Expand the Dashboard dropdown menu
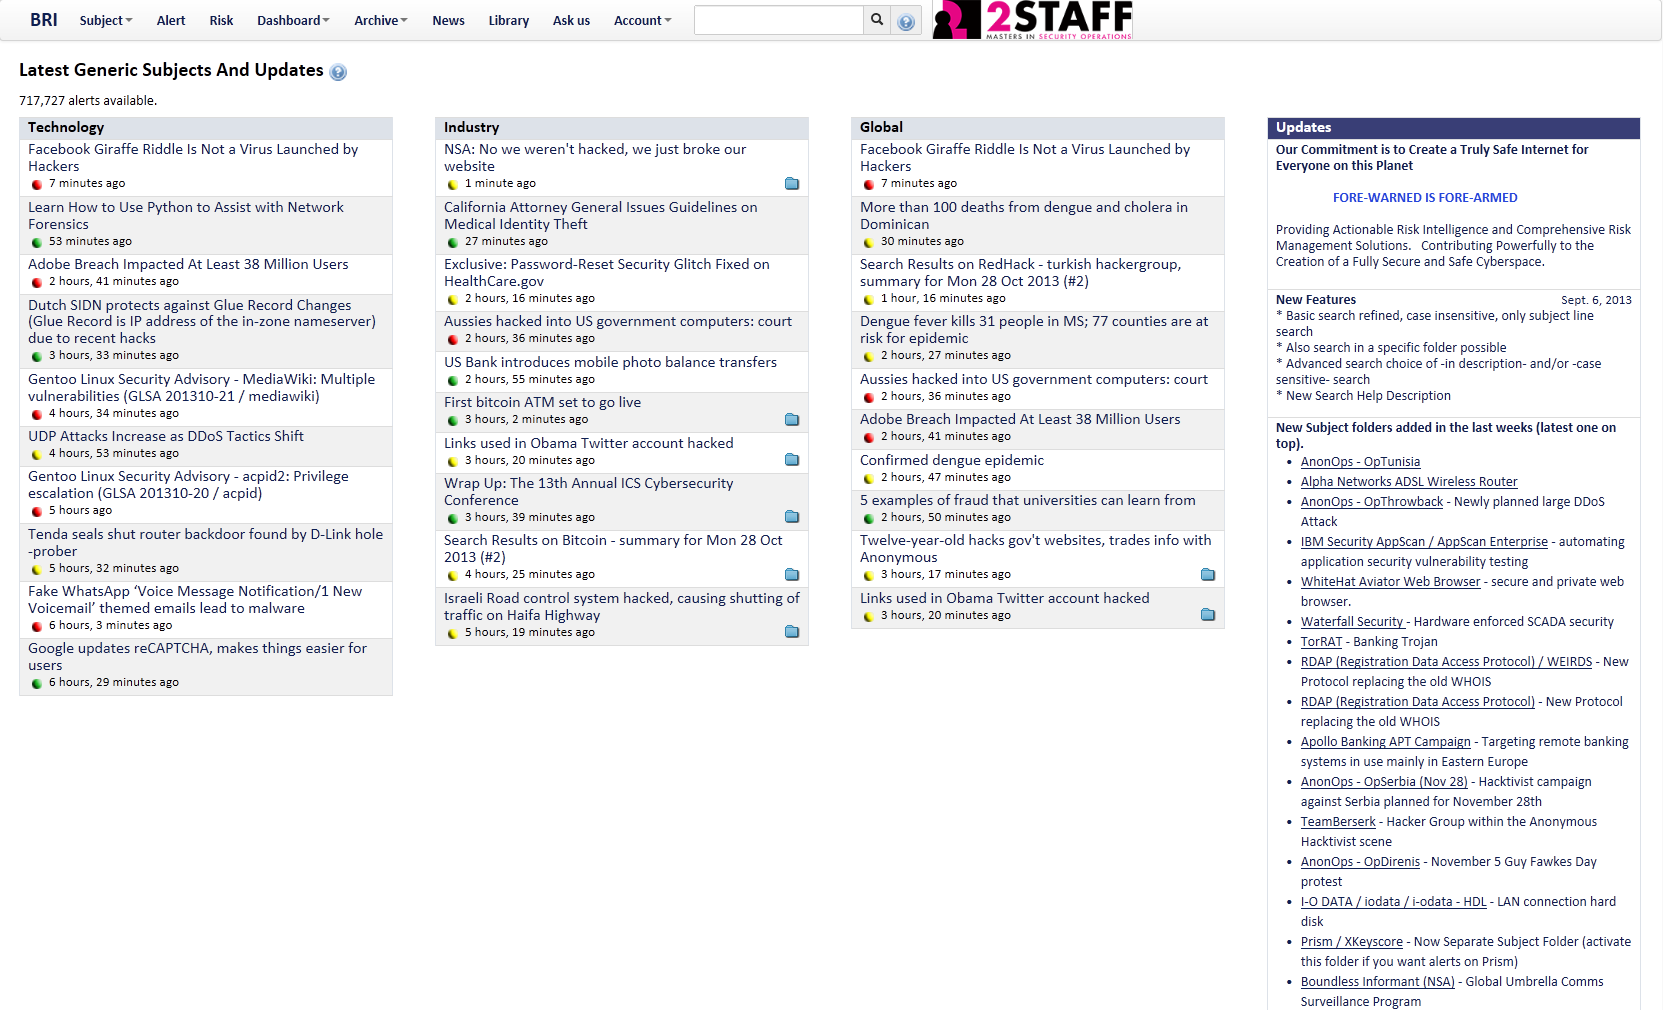1663x1010 pixels. (293, 20)
